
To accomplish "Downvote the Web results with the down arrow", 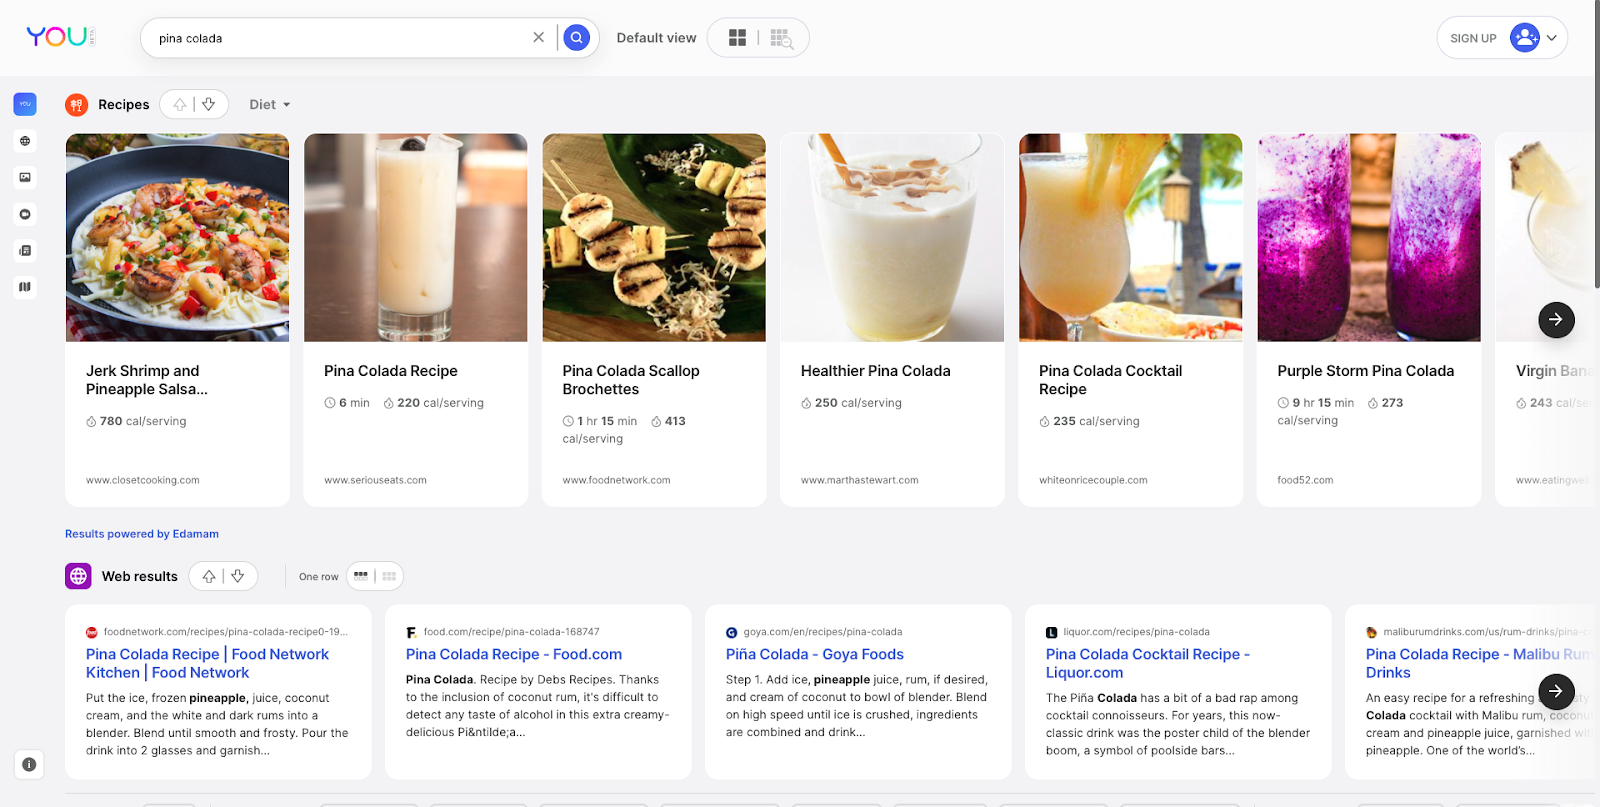I will click(x=238, y=576).
